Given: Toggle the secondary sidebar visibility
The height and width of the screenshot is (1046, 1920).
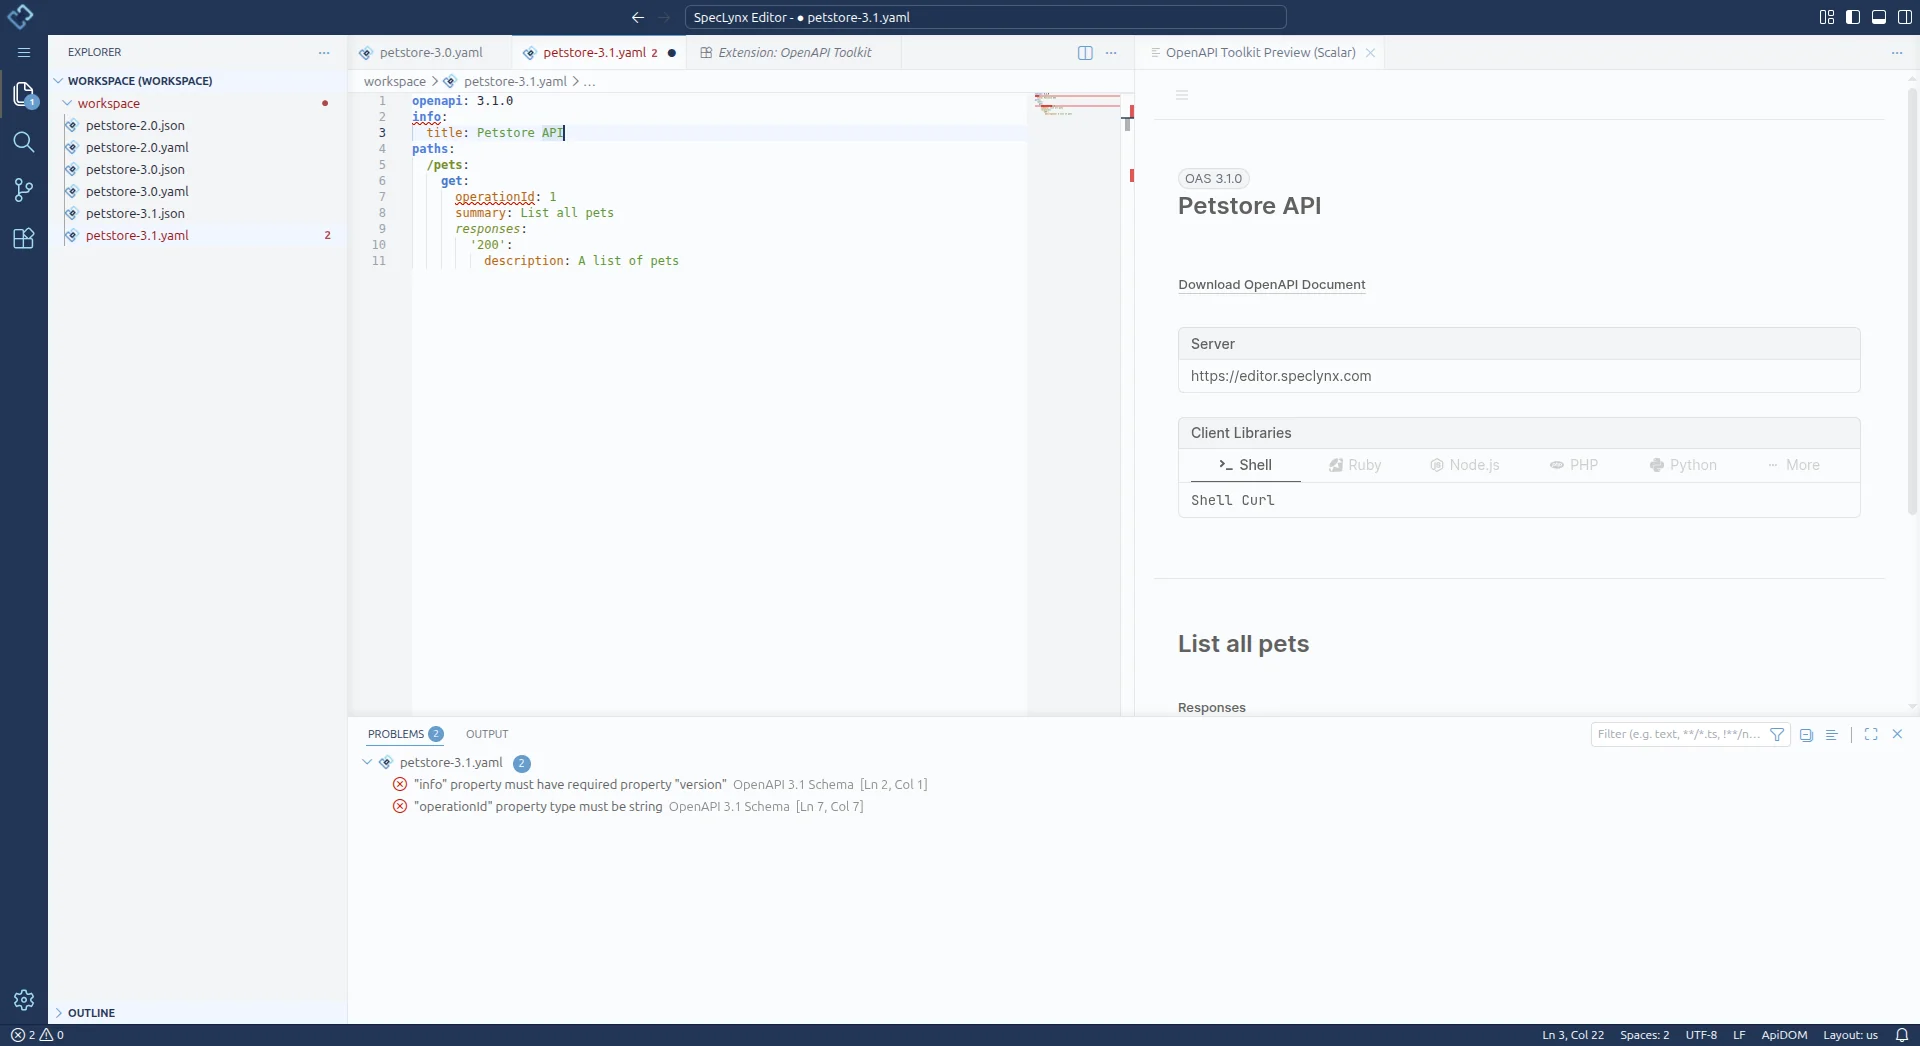Looking at the screenshot, I should 1905,17.
